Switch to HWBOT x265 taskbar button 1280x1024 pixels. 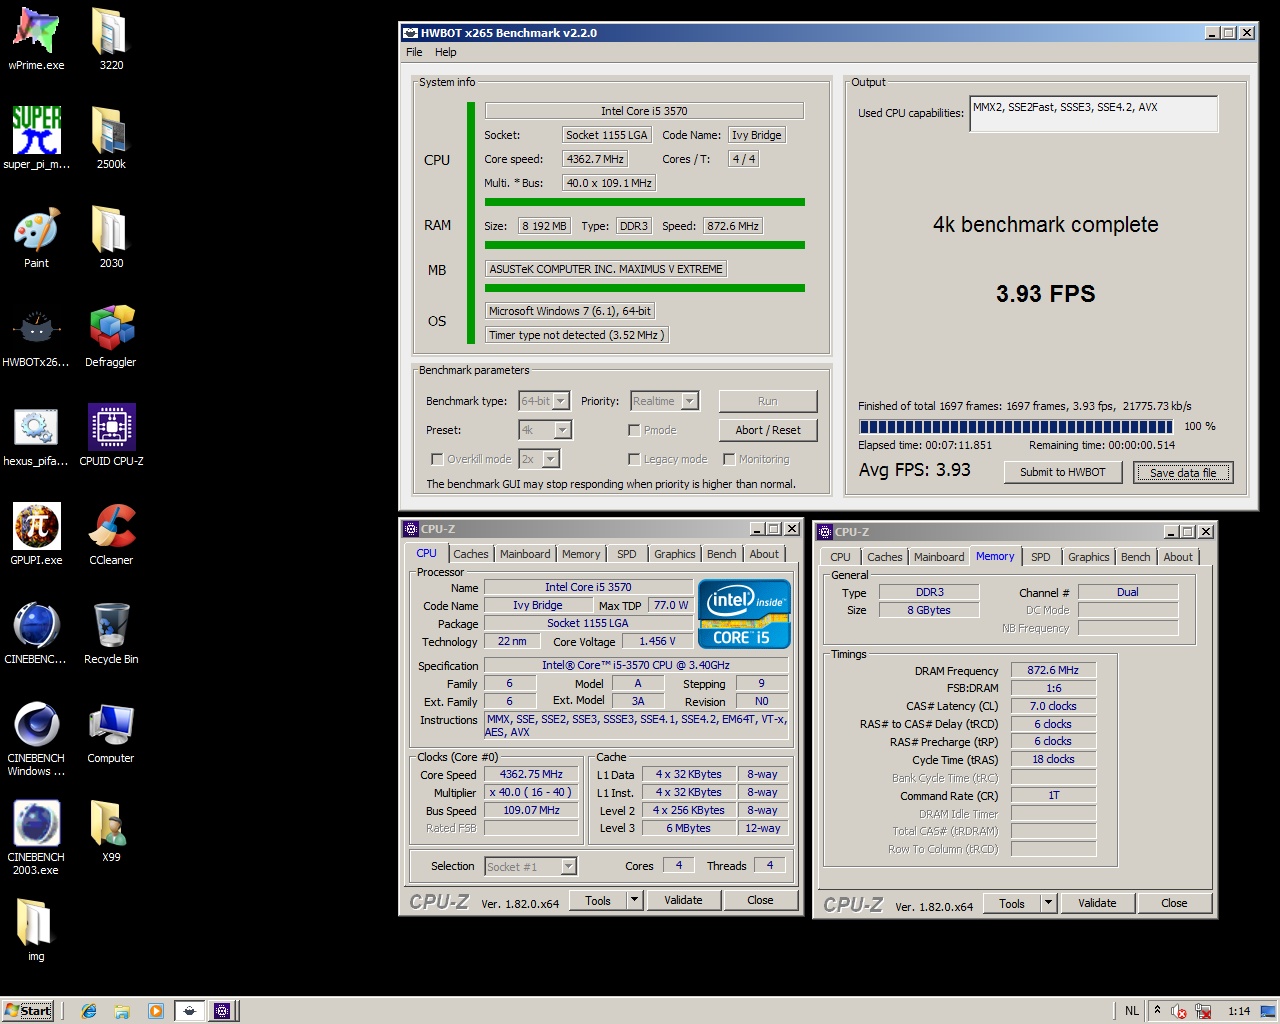click(189, 1011)
